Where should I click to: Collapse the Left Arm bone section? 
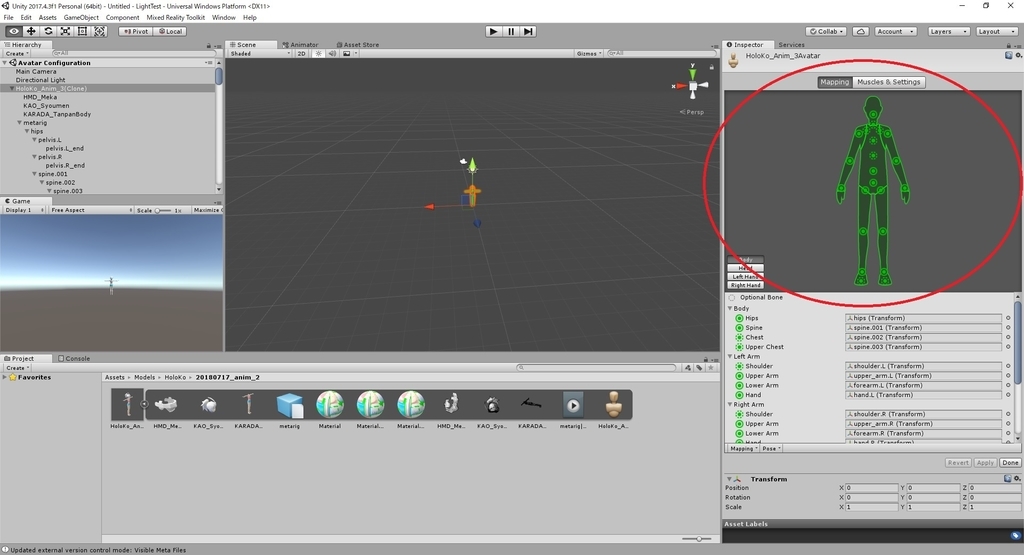pos(731,357)
